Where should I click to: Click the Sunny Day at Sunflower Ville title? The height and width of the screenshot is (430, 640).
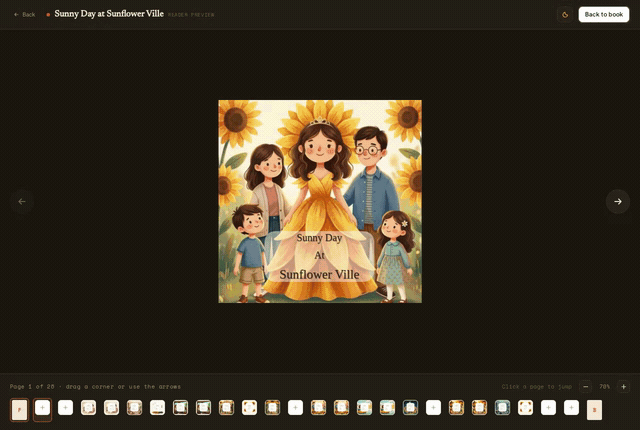coord(109,14)
